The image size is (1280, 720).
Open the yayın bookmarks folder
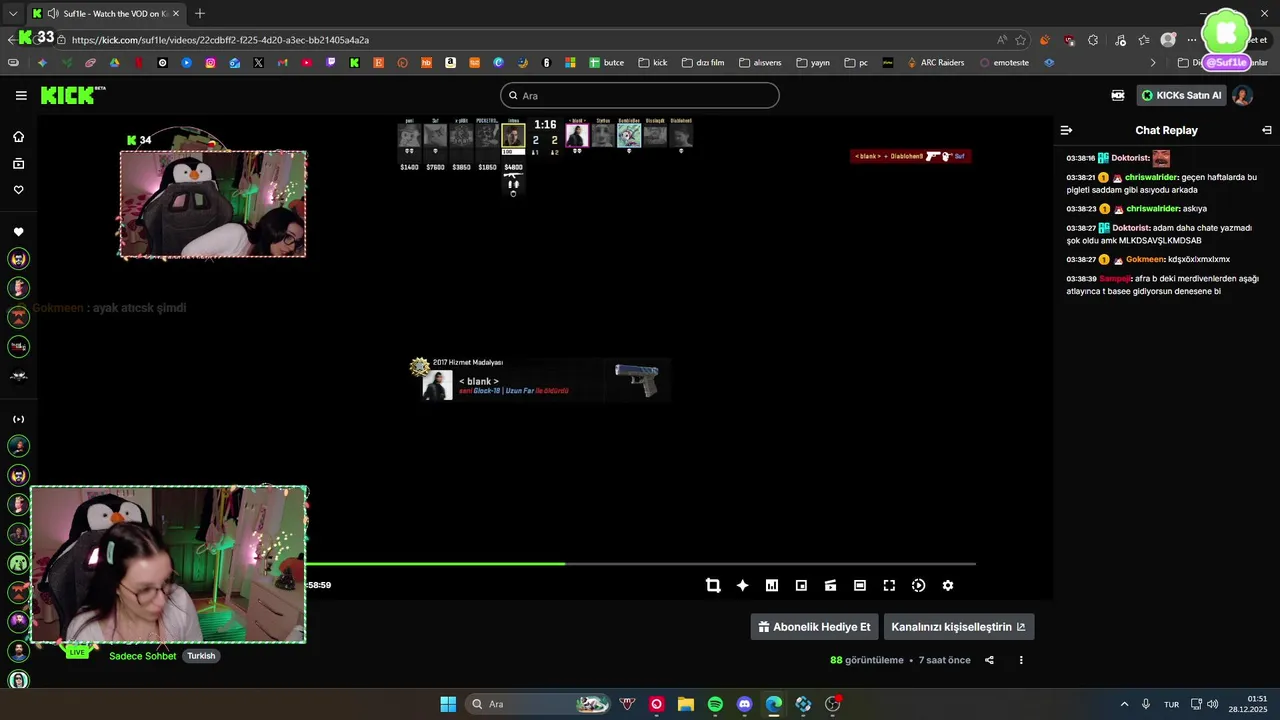[x=813, y=62]
